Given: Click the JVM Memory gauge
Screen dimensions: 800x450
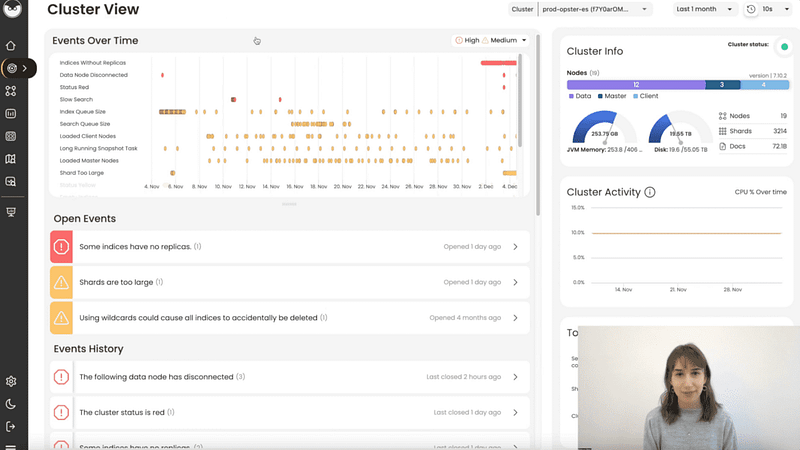Looking at the screenshot, I should tap(604, 128).
